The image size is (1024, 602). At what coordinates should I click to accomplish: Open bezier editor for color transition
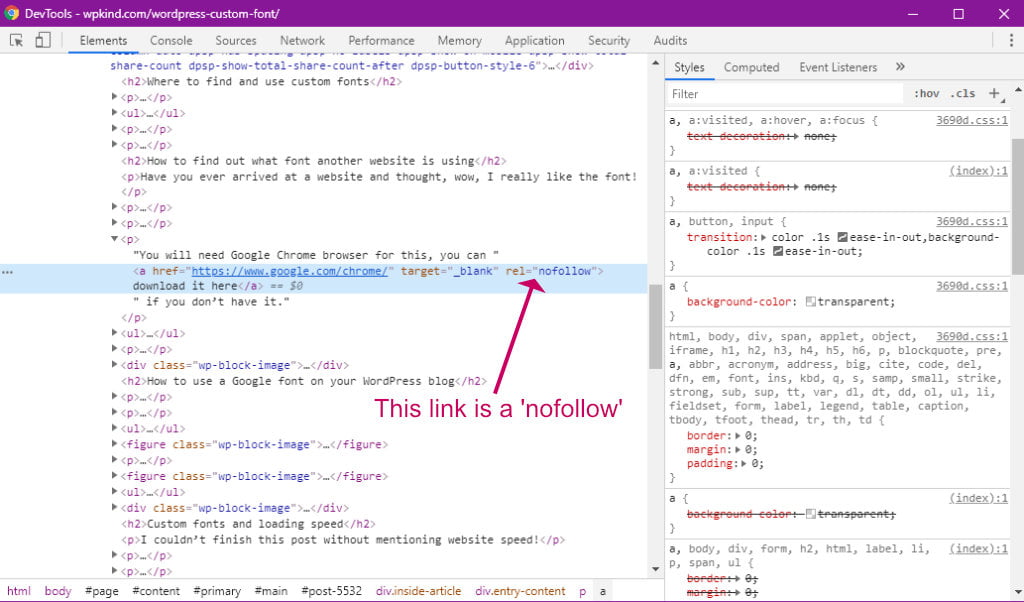click(x=843, y=237)
